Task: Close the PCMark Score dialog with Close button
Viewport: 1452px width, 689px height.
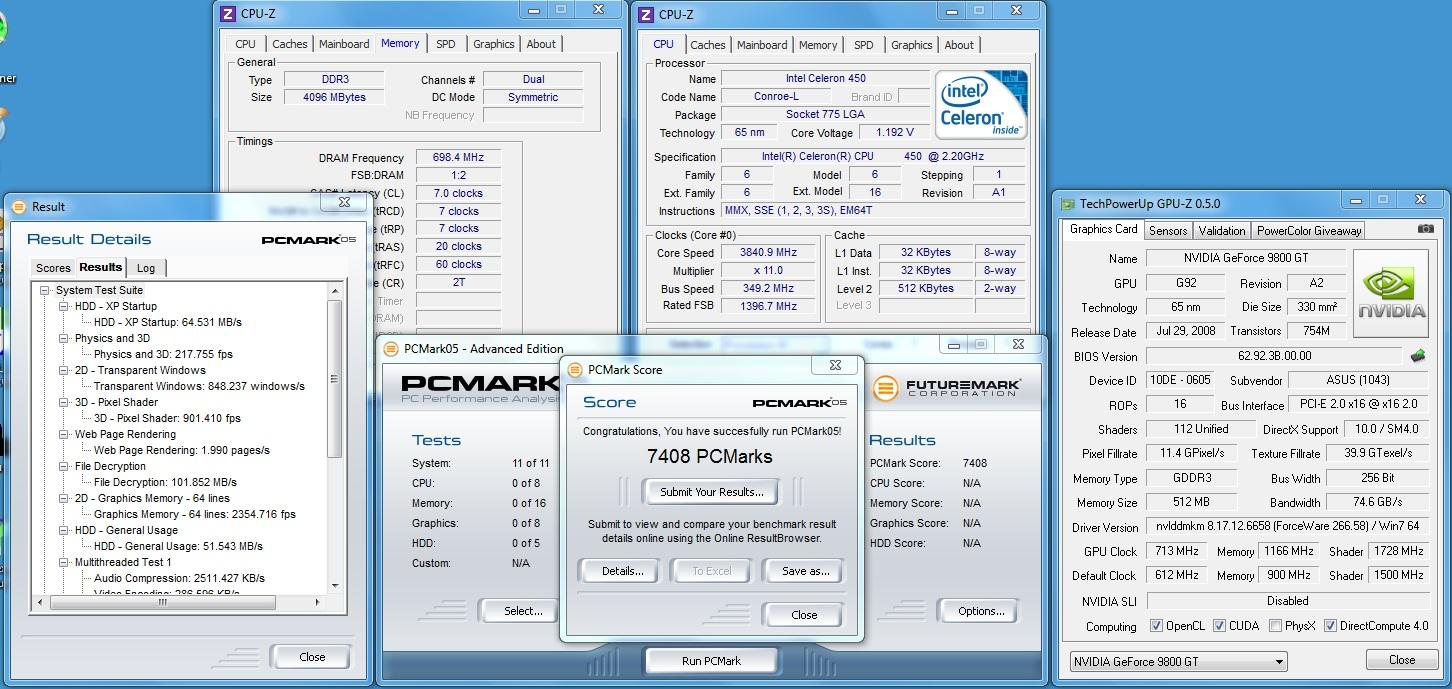Action: [x=804, y=615]
